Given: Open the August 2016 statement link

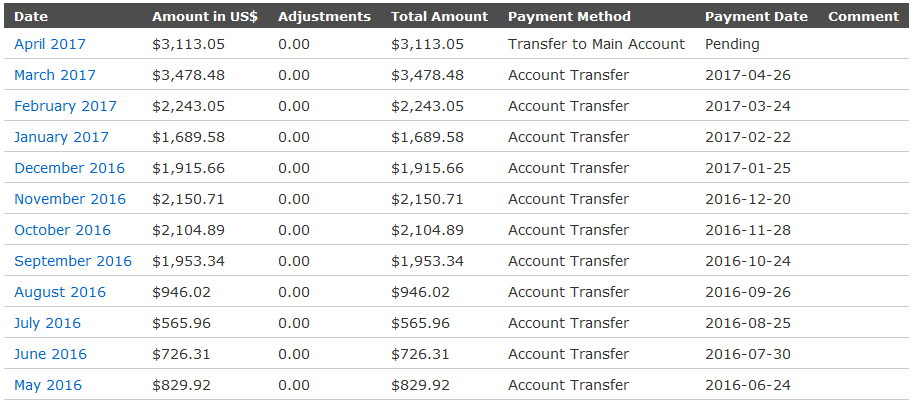Looking at the screenshot, I should [60, 292].
